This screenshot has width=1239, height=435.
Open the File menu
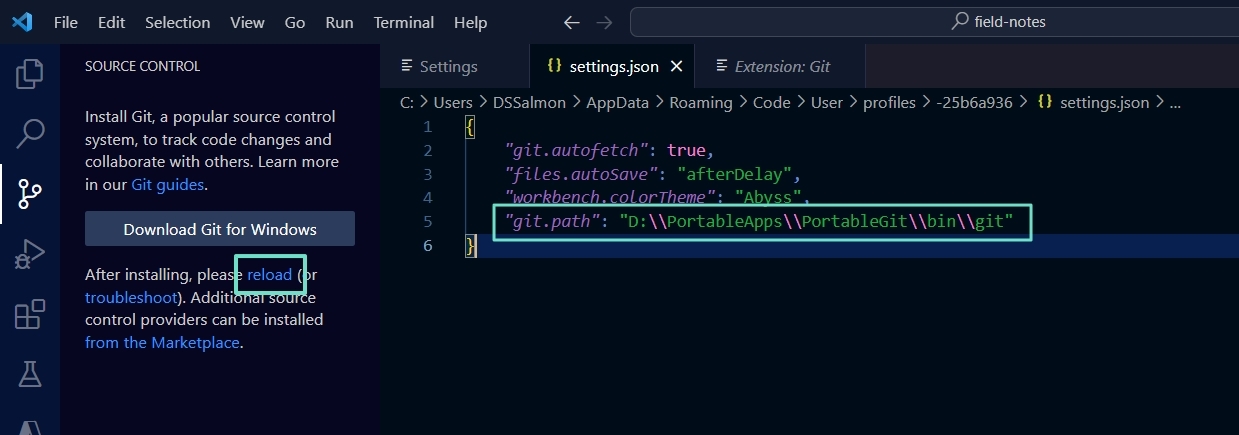pyautogui.click(x=65, y=22)
